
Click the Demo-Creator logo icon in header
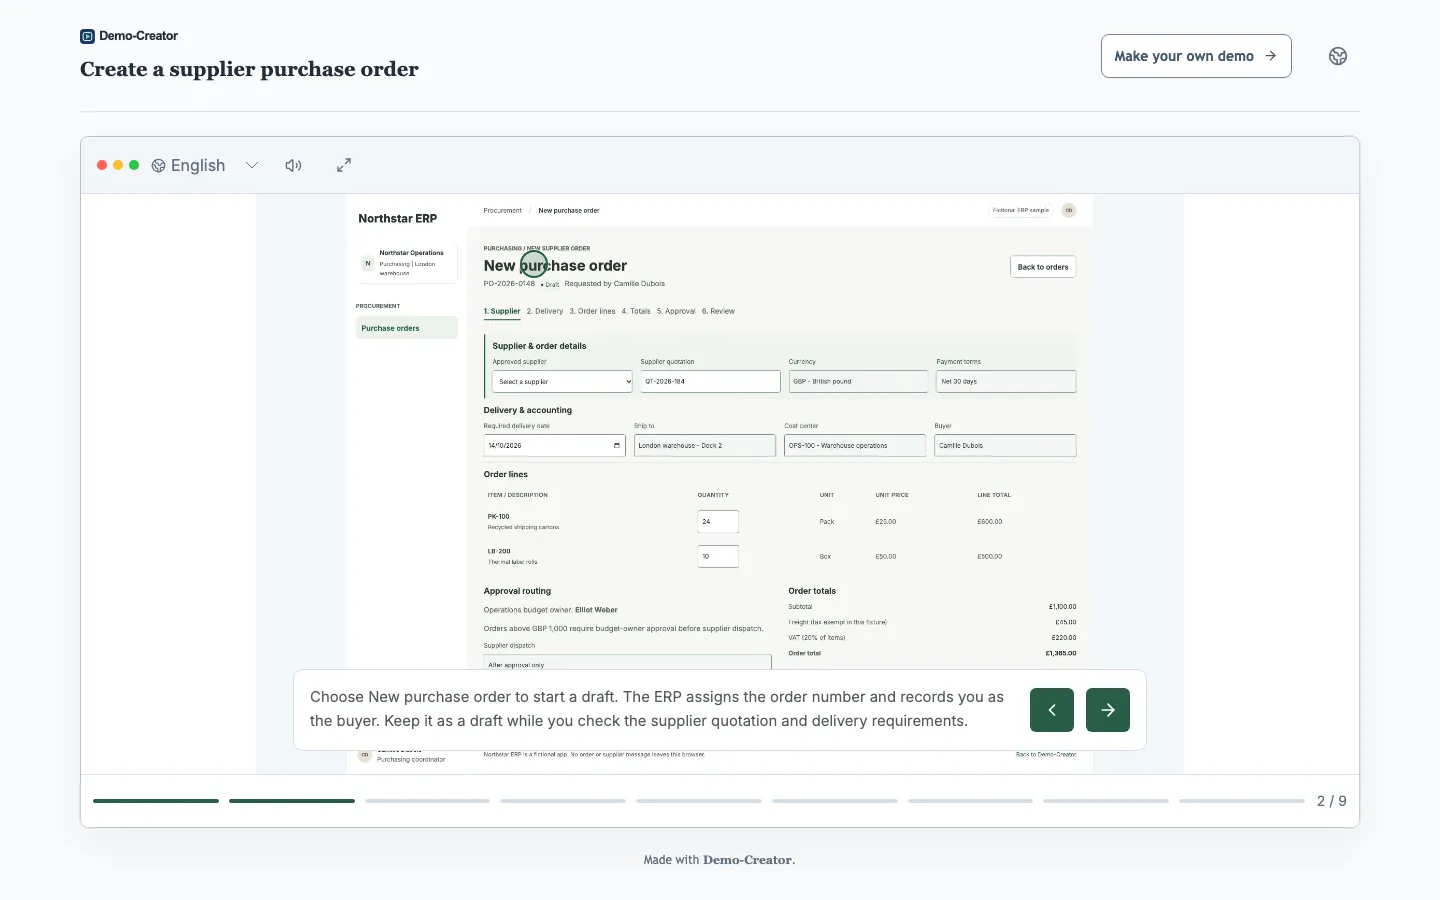tap(87, 36)
